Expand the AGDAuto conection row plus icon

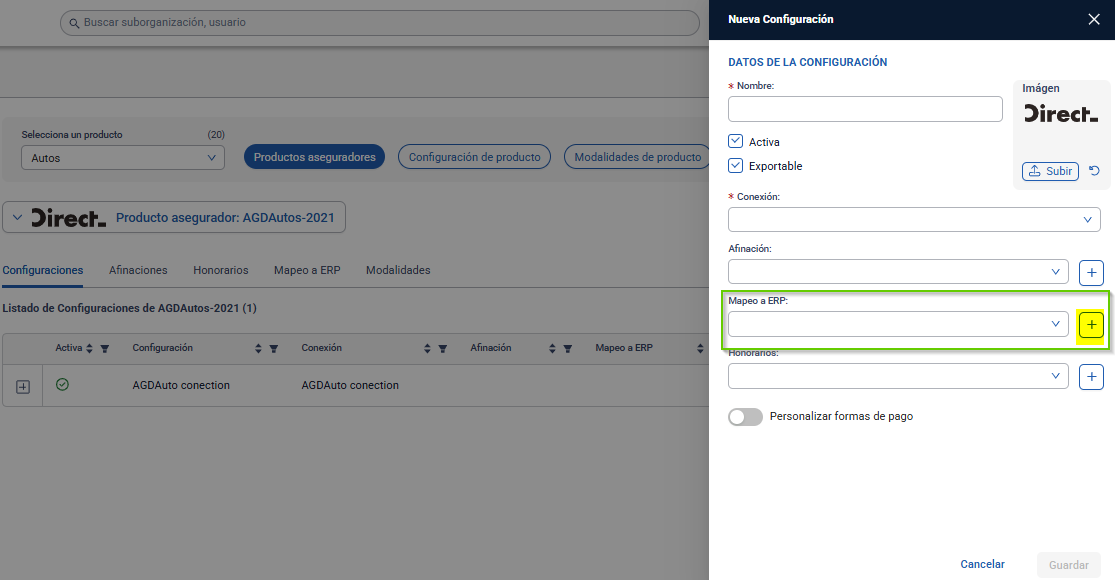click(23, 387)
